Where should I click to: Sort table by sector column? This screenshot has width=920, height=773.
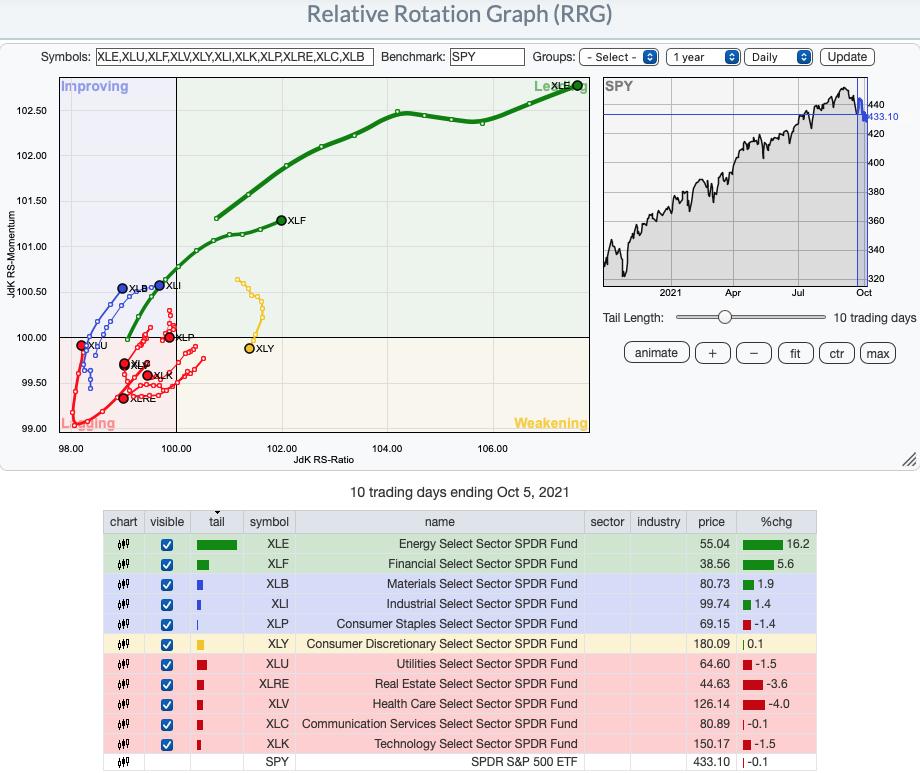[607, 522]
